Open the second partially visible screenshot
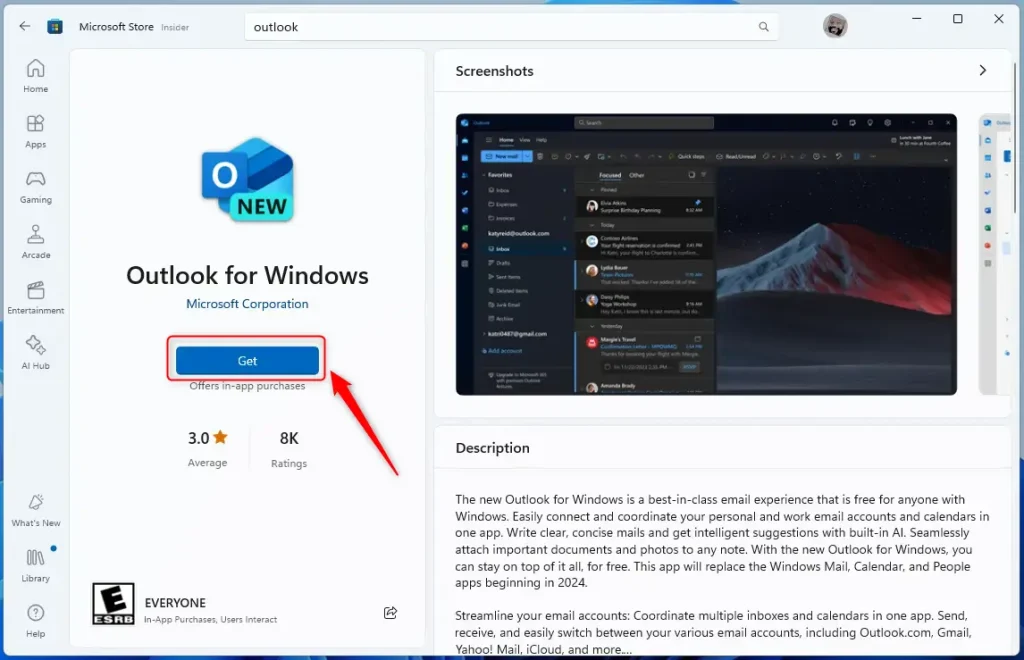Image resolution: width=1024 pixels, height=660 pixels. [x=995, y=254]
